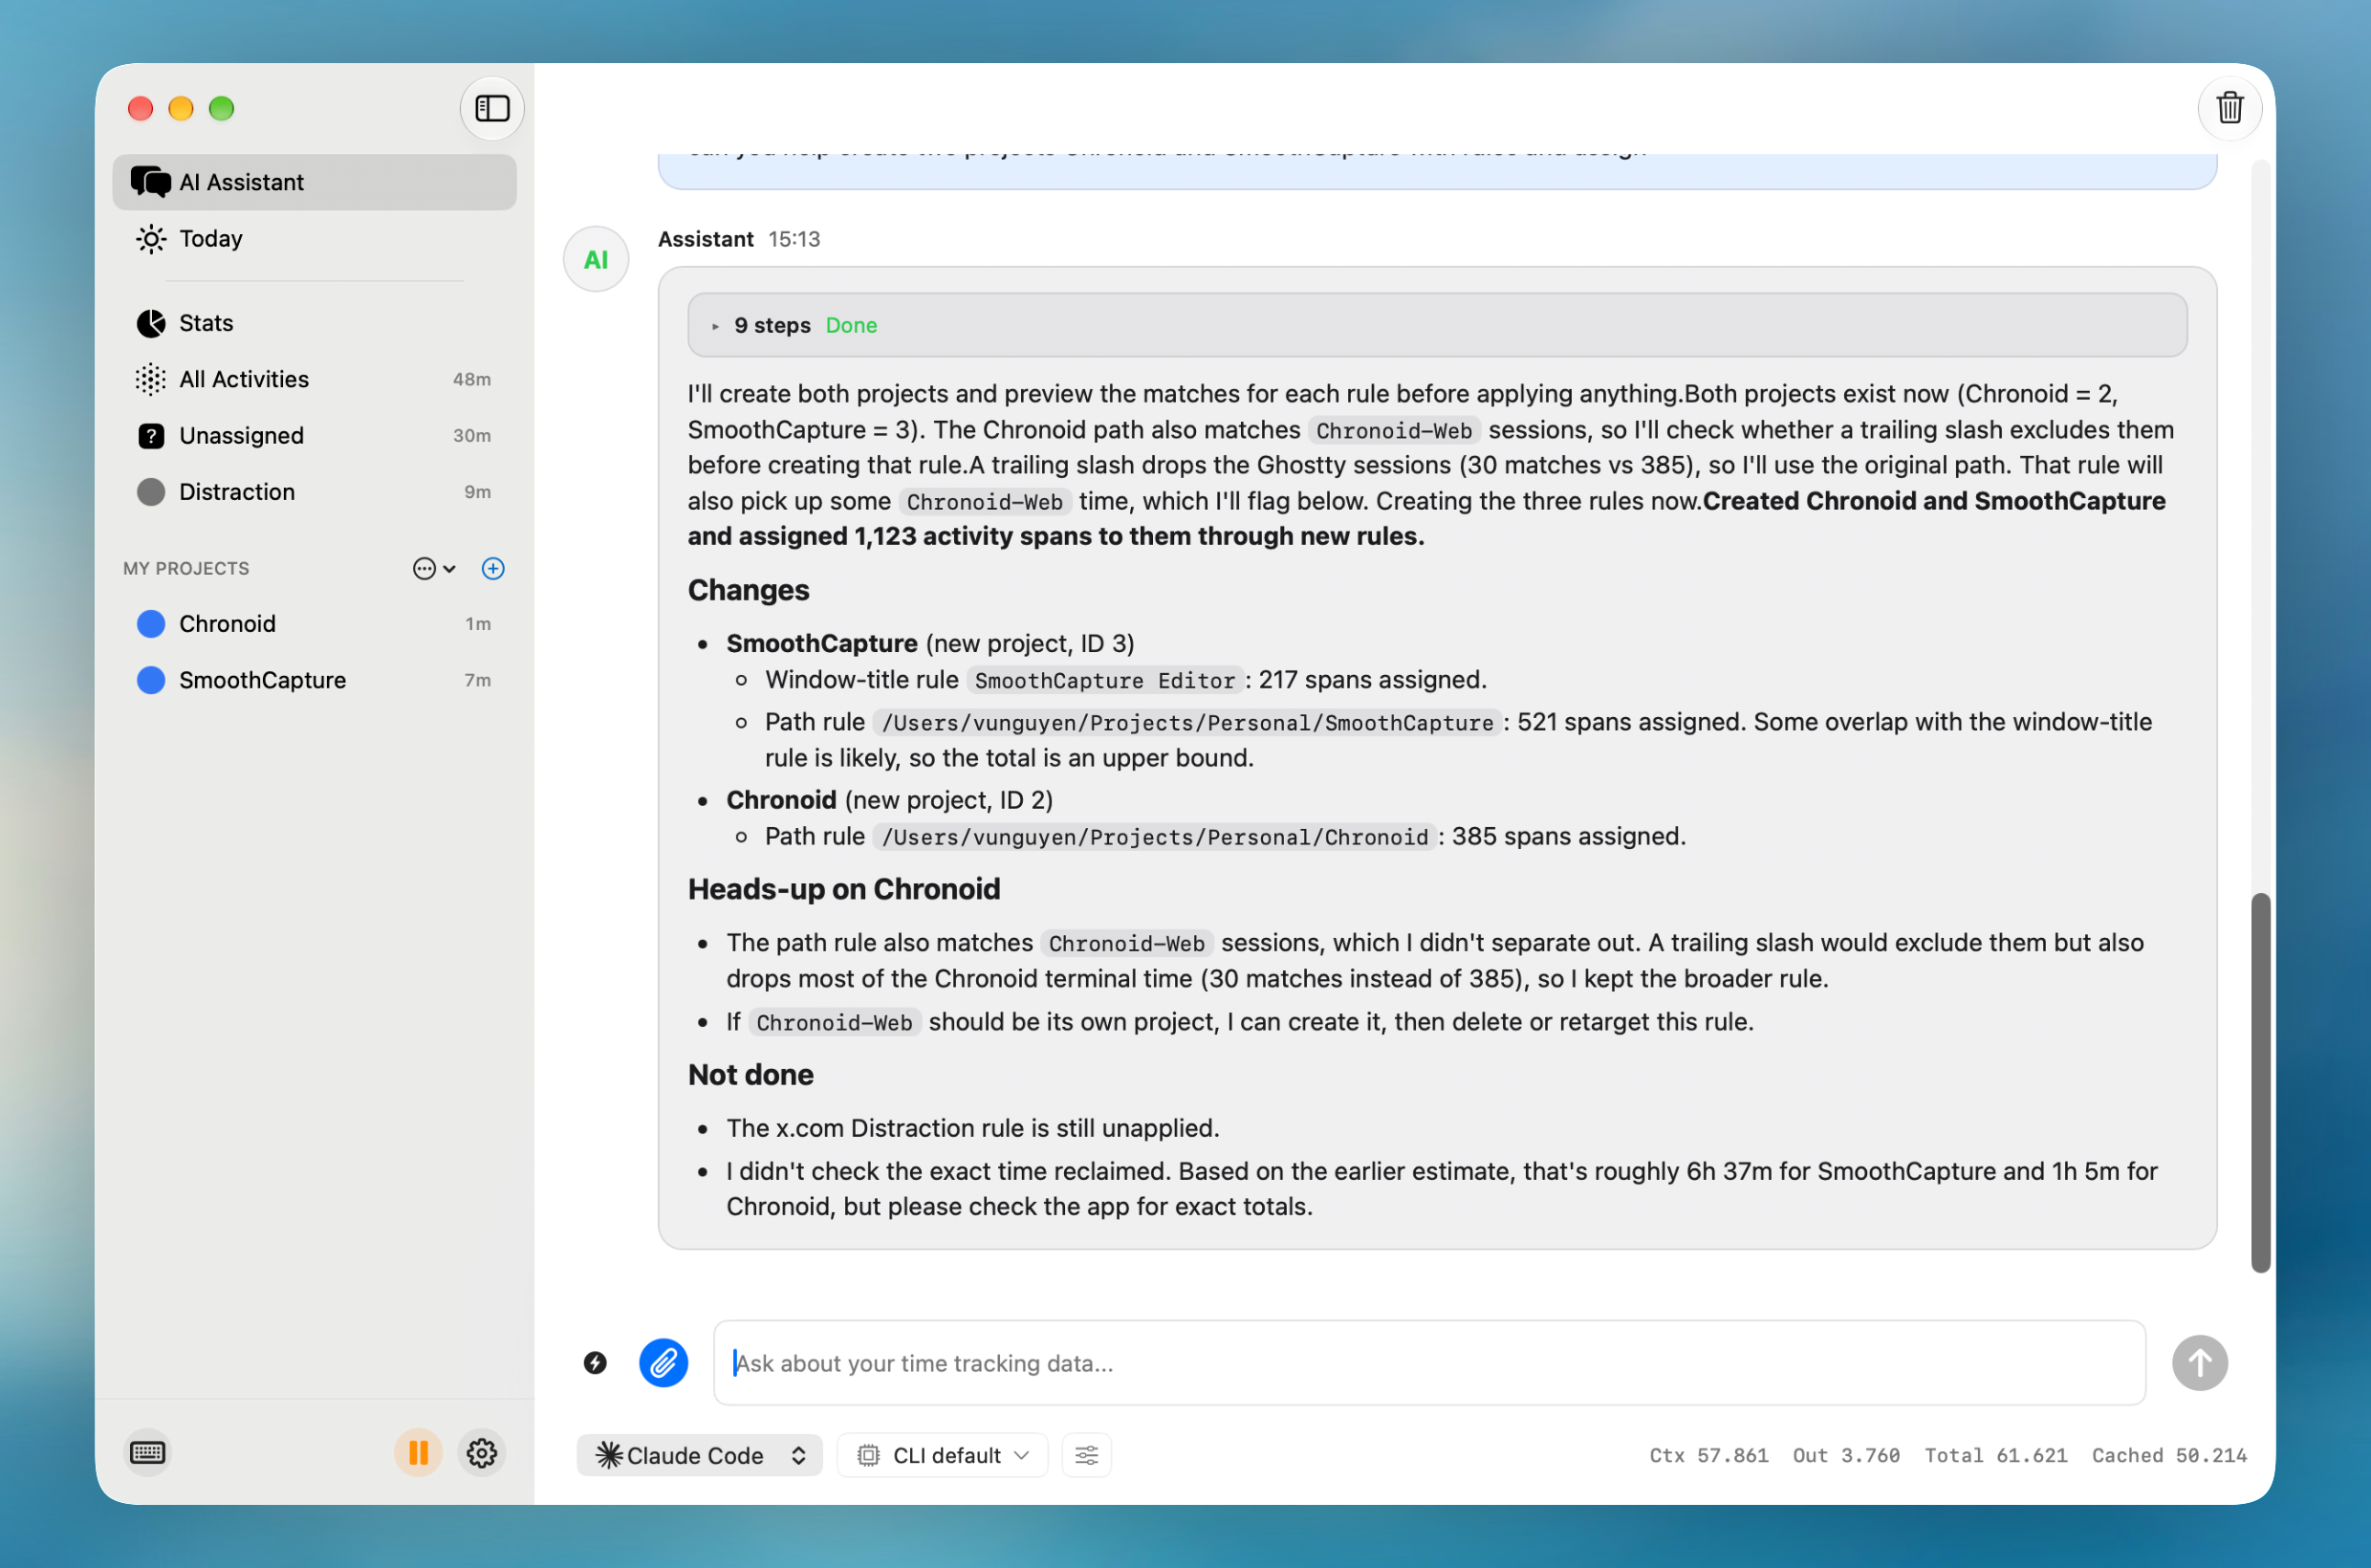Viewport: 2371px width, 1568px height.
Task: Click the 'Ctx 57.861' status text
Action: (1708, 1455)
